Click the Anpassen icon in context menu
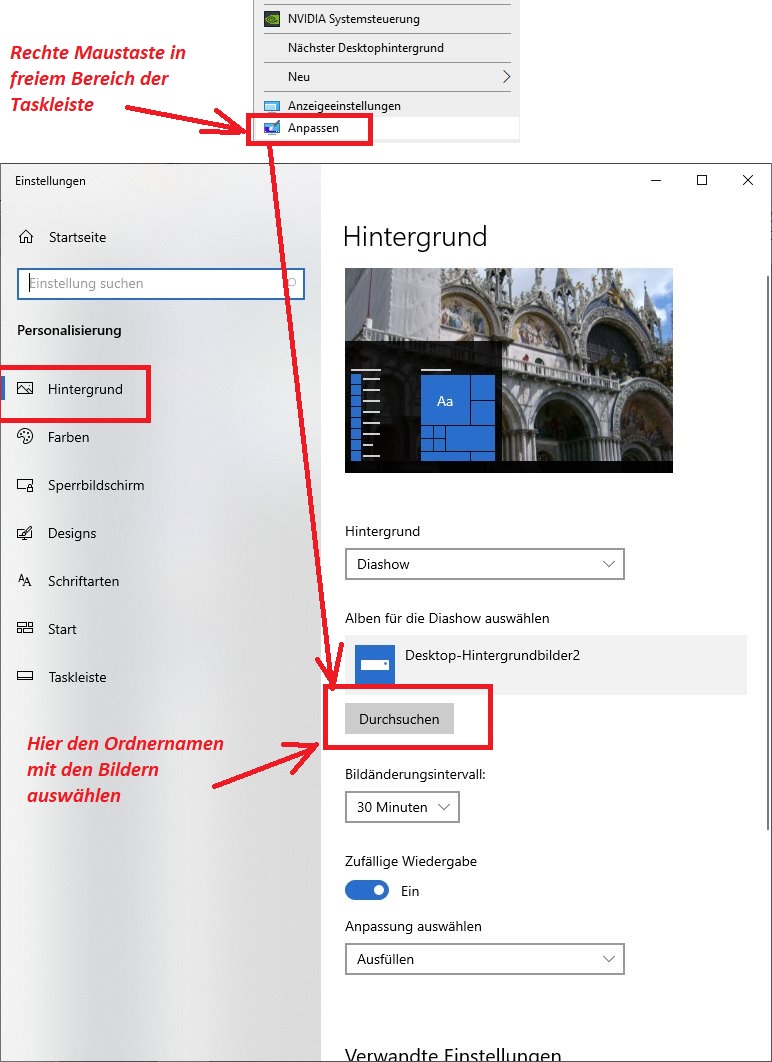 coord(272,128)
